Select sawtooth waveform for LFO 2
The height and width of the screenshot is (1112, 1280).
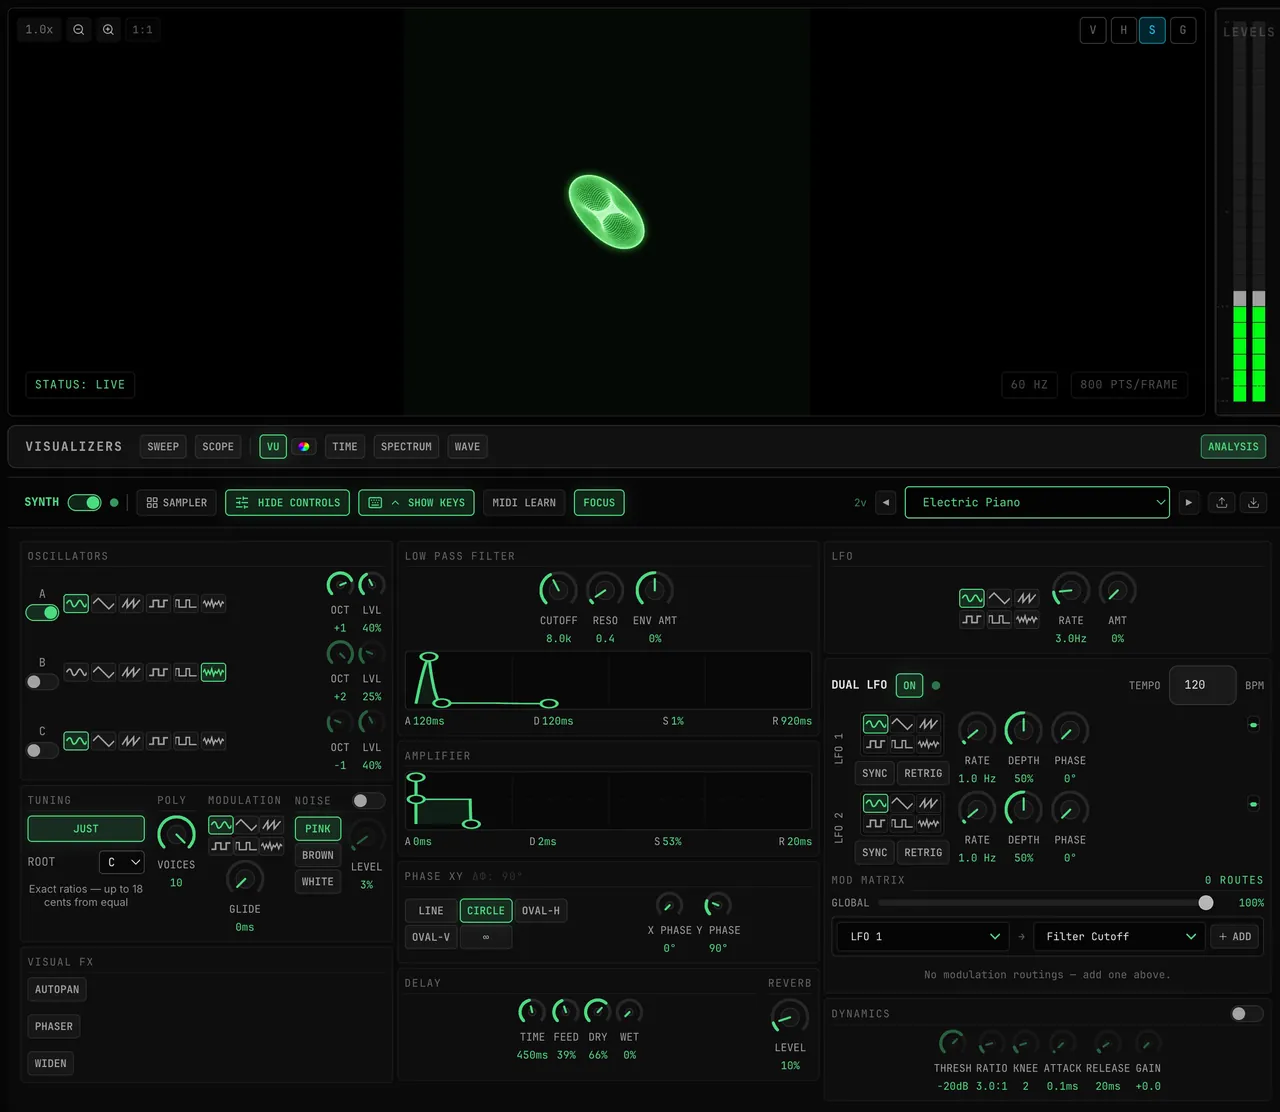(929, 803)
